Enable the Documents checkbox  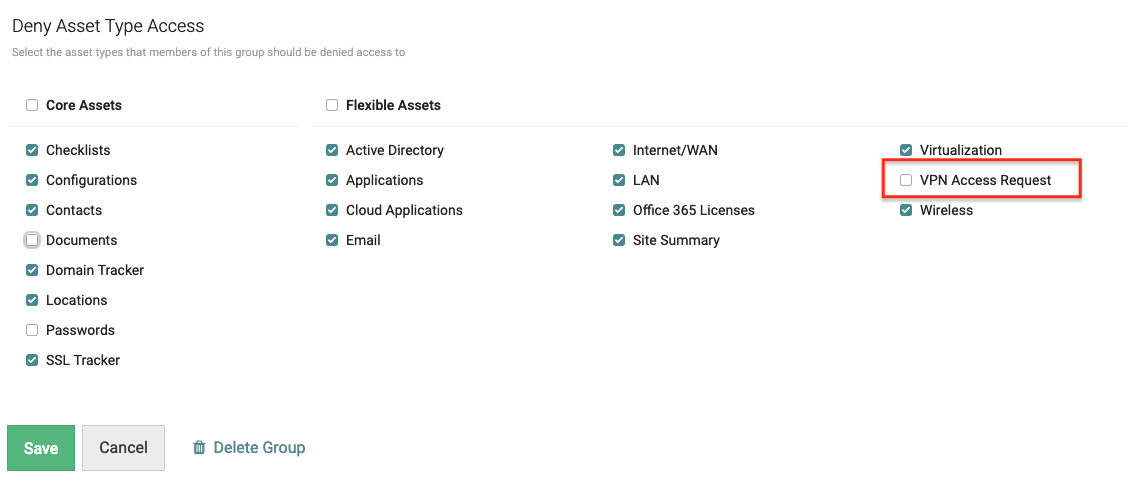pos(32,240)
